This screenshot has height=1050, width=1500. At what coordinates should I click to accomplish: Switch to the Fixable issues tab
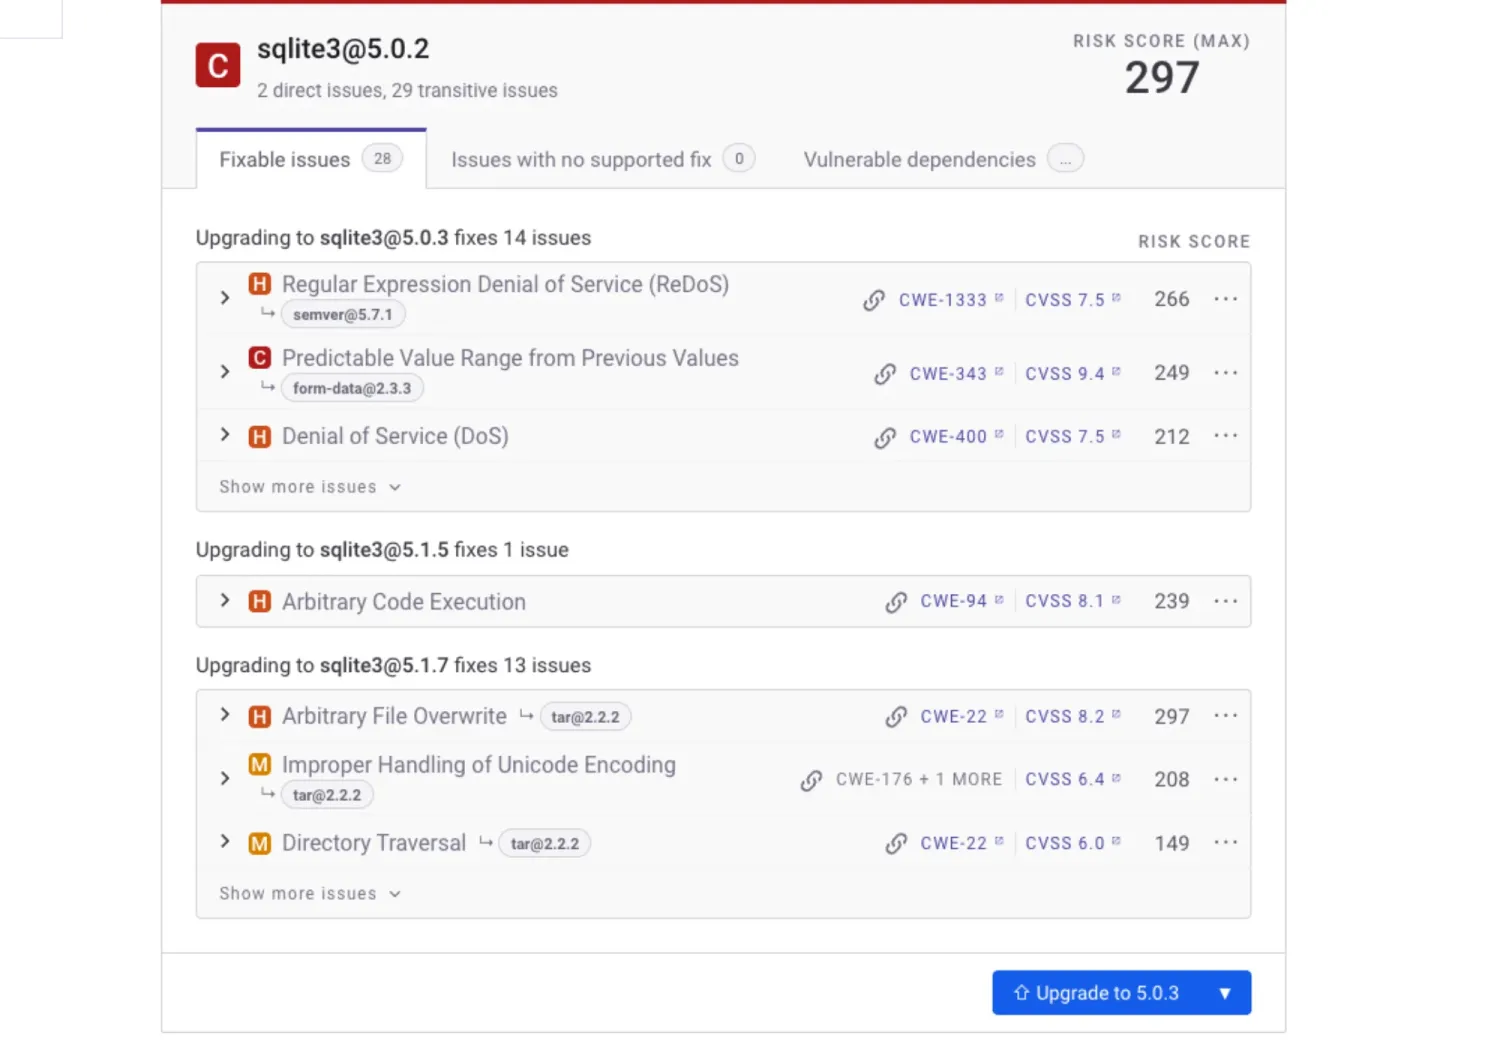tap(311, 159)
